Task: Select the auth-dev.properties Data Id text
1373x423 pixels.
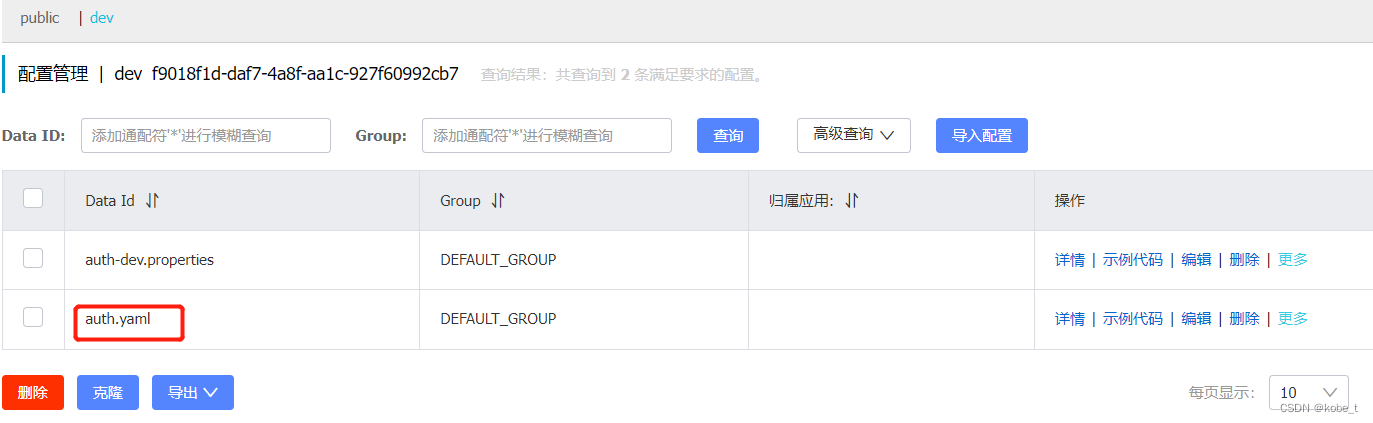Action: 150,260
